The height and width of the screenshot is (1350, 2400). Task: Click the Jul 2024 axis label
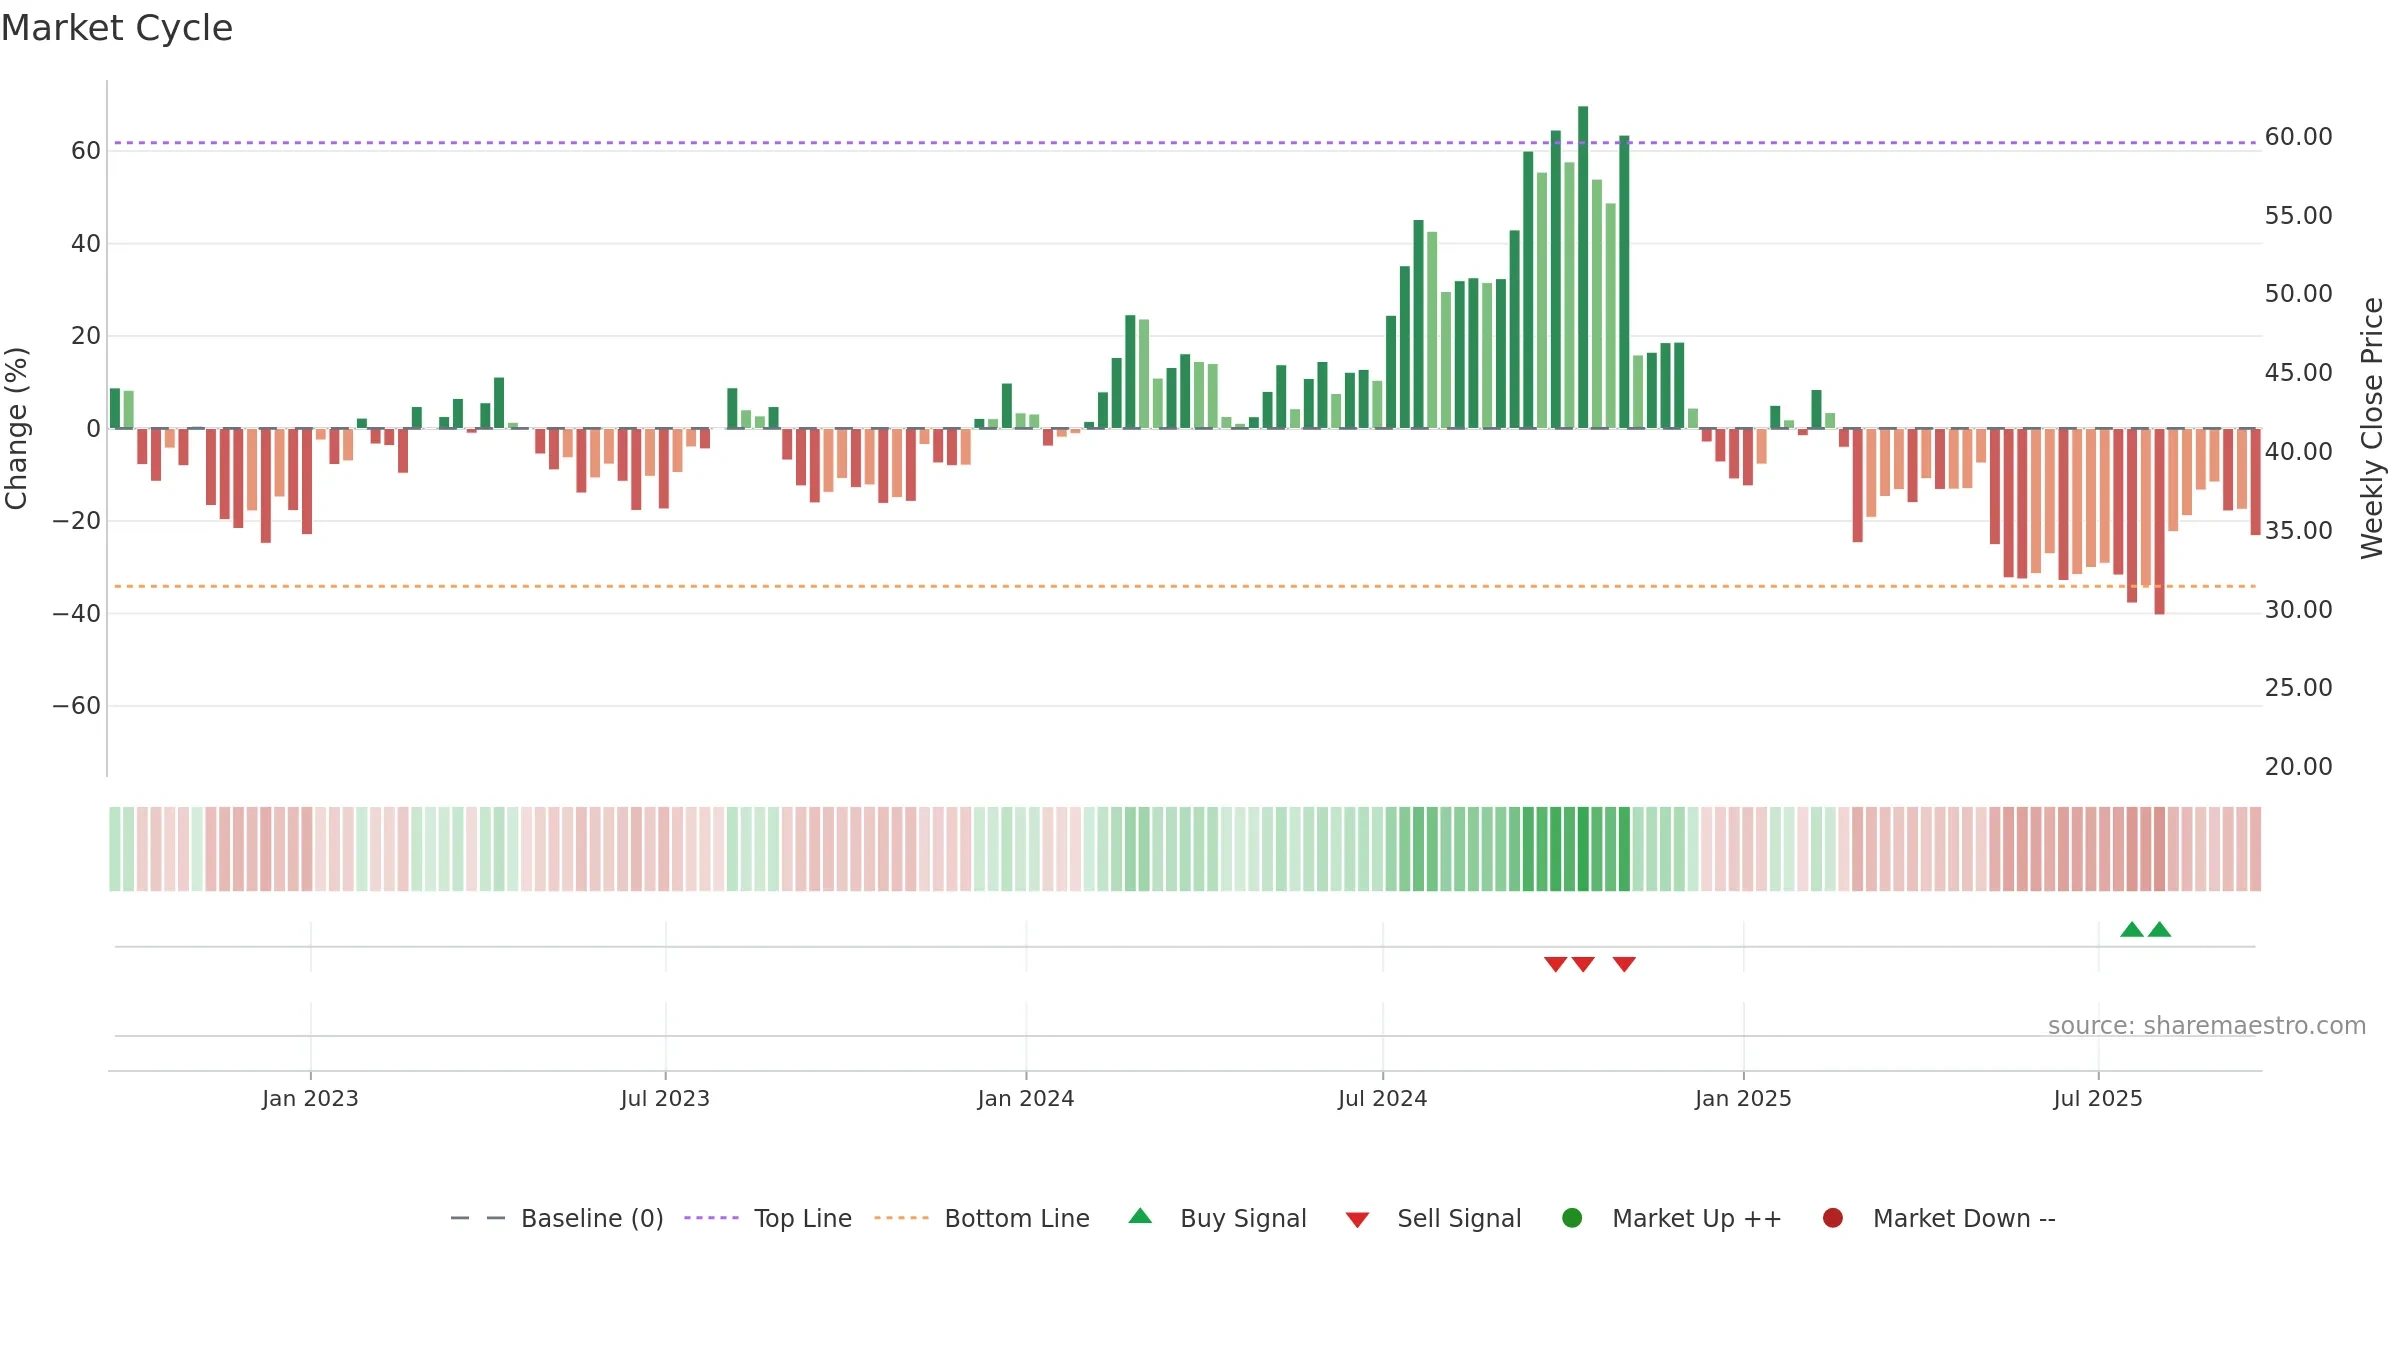(x=1383, y=1099)
